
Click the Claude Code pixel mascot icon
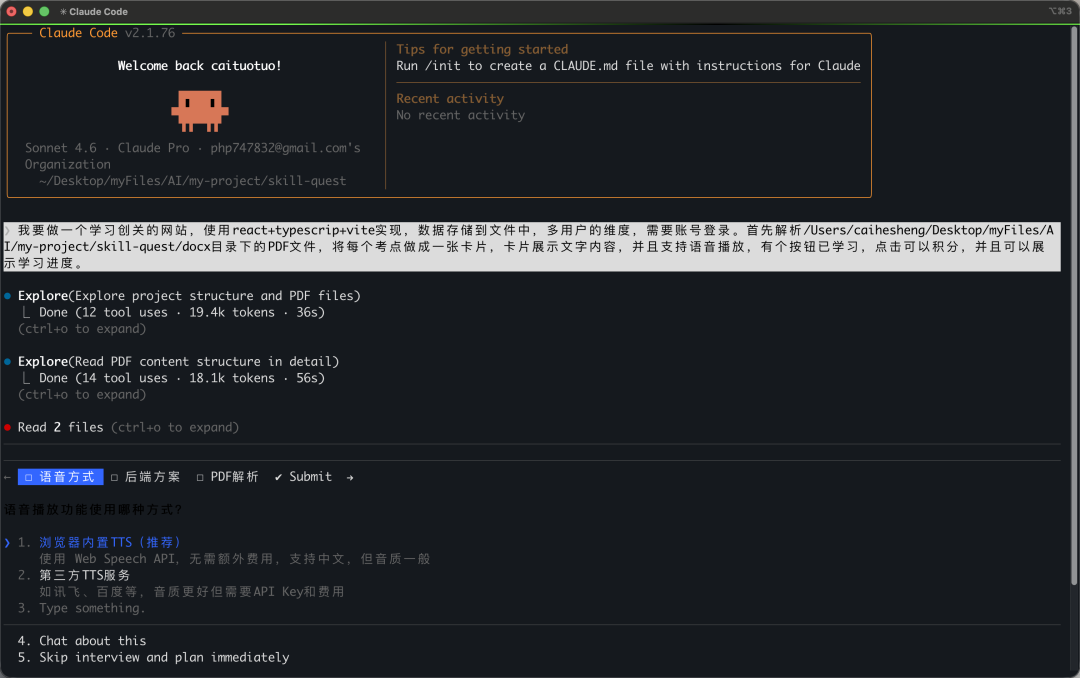pyautogui.click(x=200, y=111)
